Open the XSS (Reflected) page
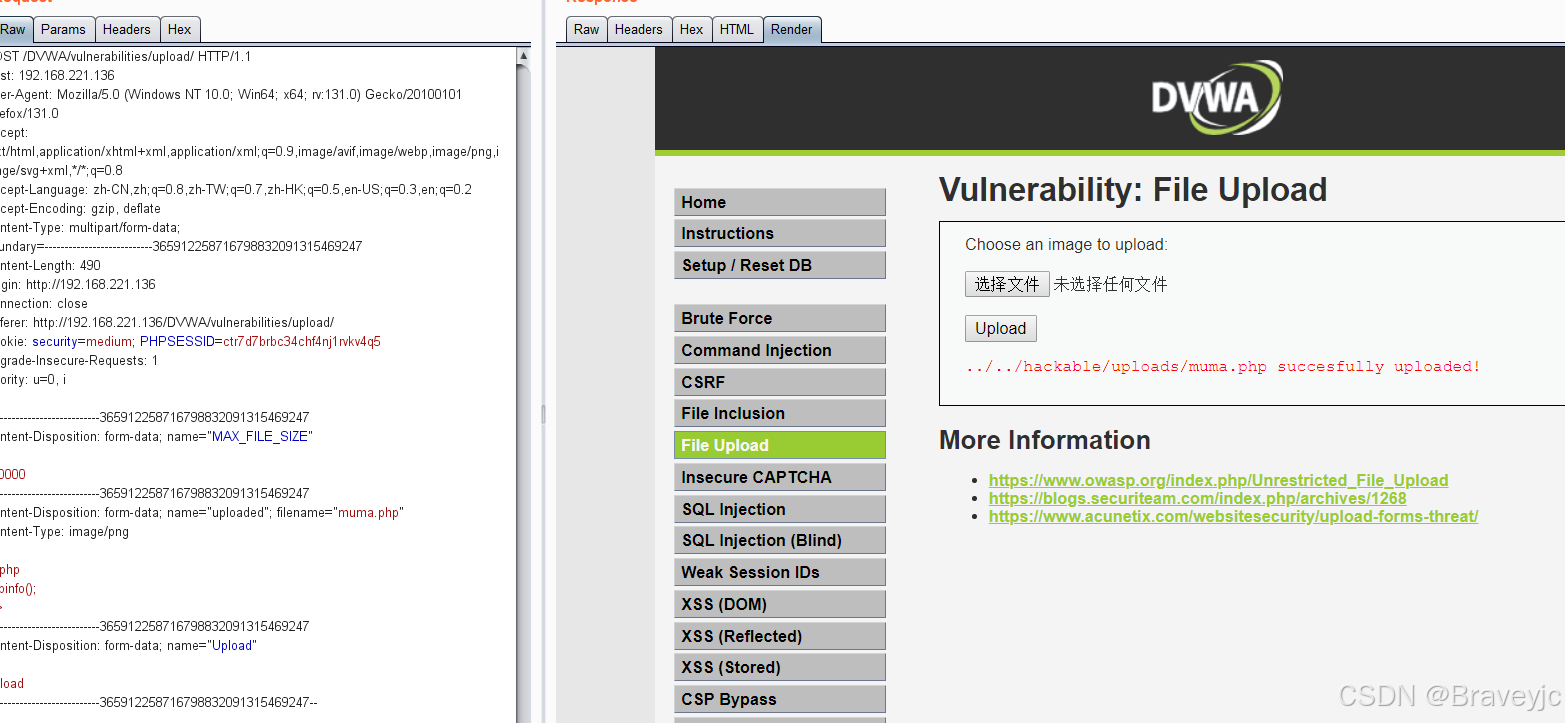Image resolution: width=1565 pixels, height=723 pixels. point(780,636)
